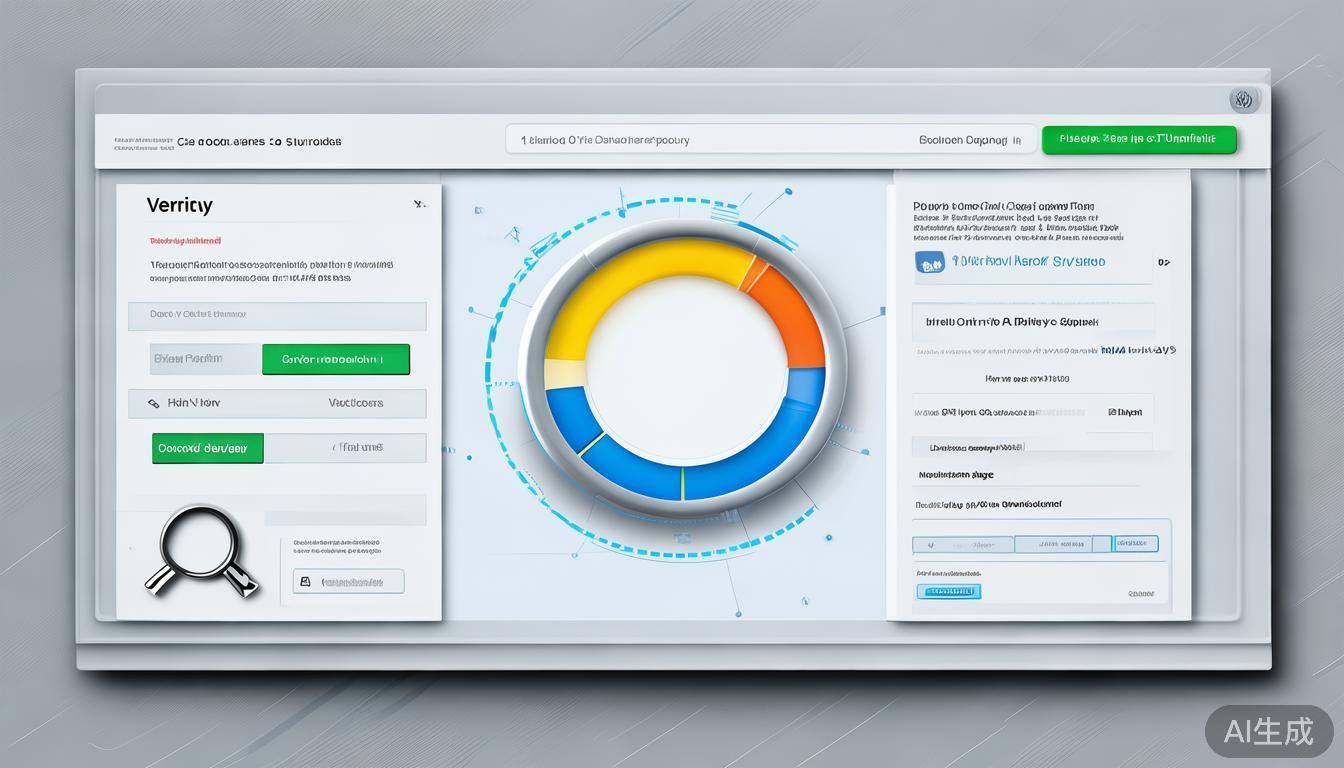Click the green button beside the gray field
1344x768 pixels.
click(x=335, y=359)
